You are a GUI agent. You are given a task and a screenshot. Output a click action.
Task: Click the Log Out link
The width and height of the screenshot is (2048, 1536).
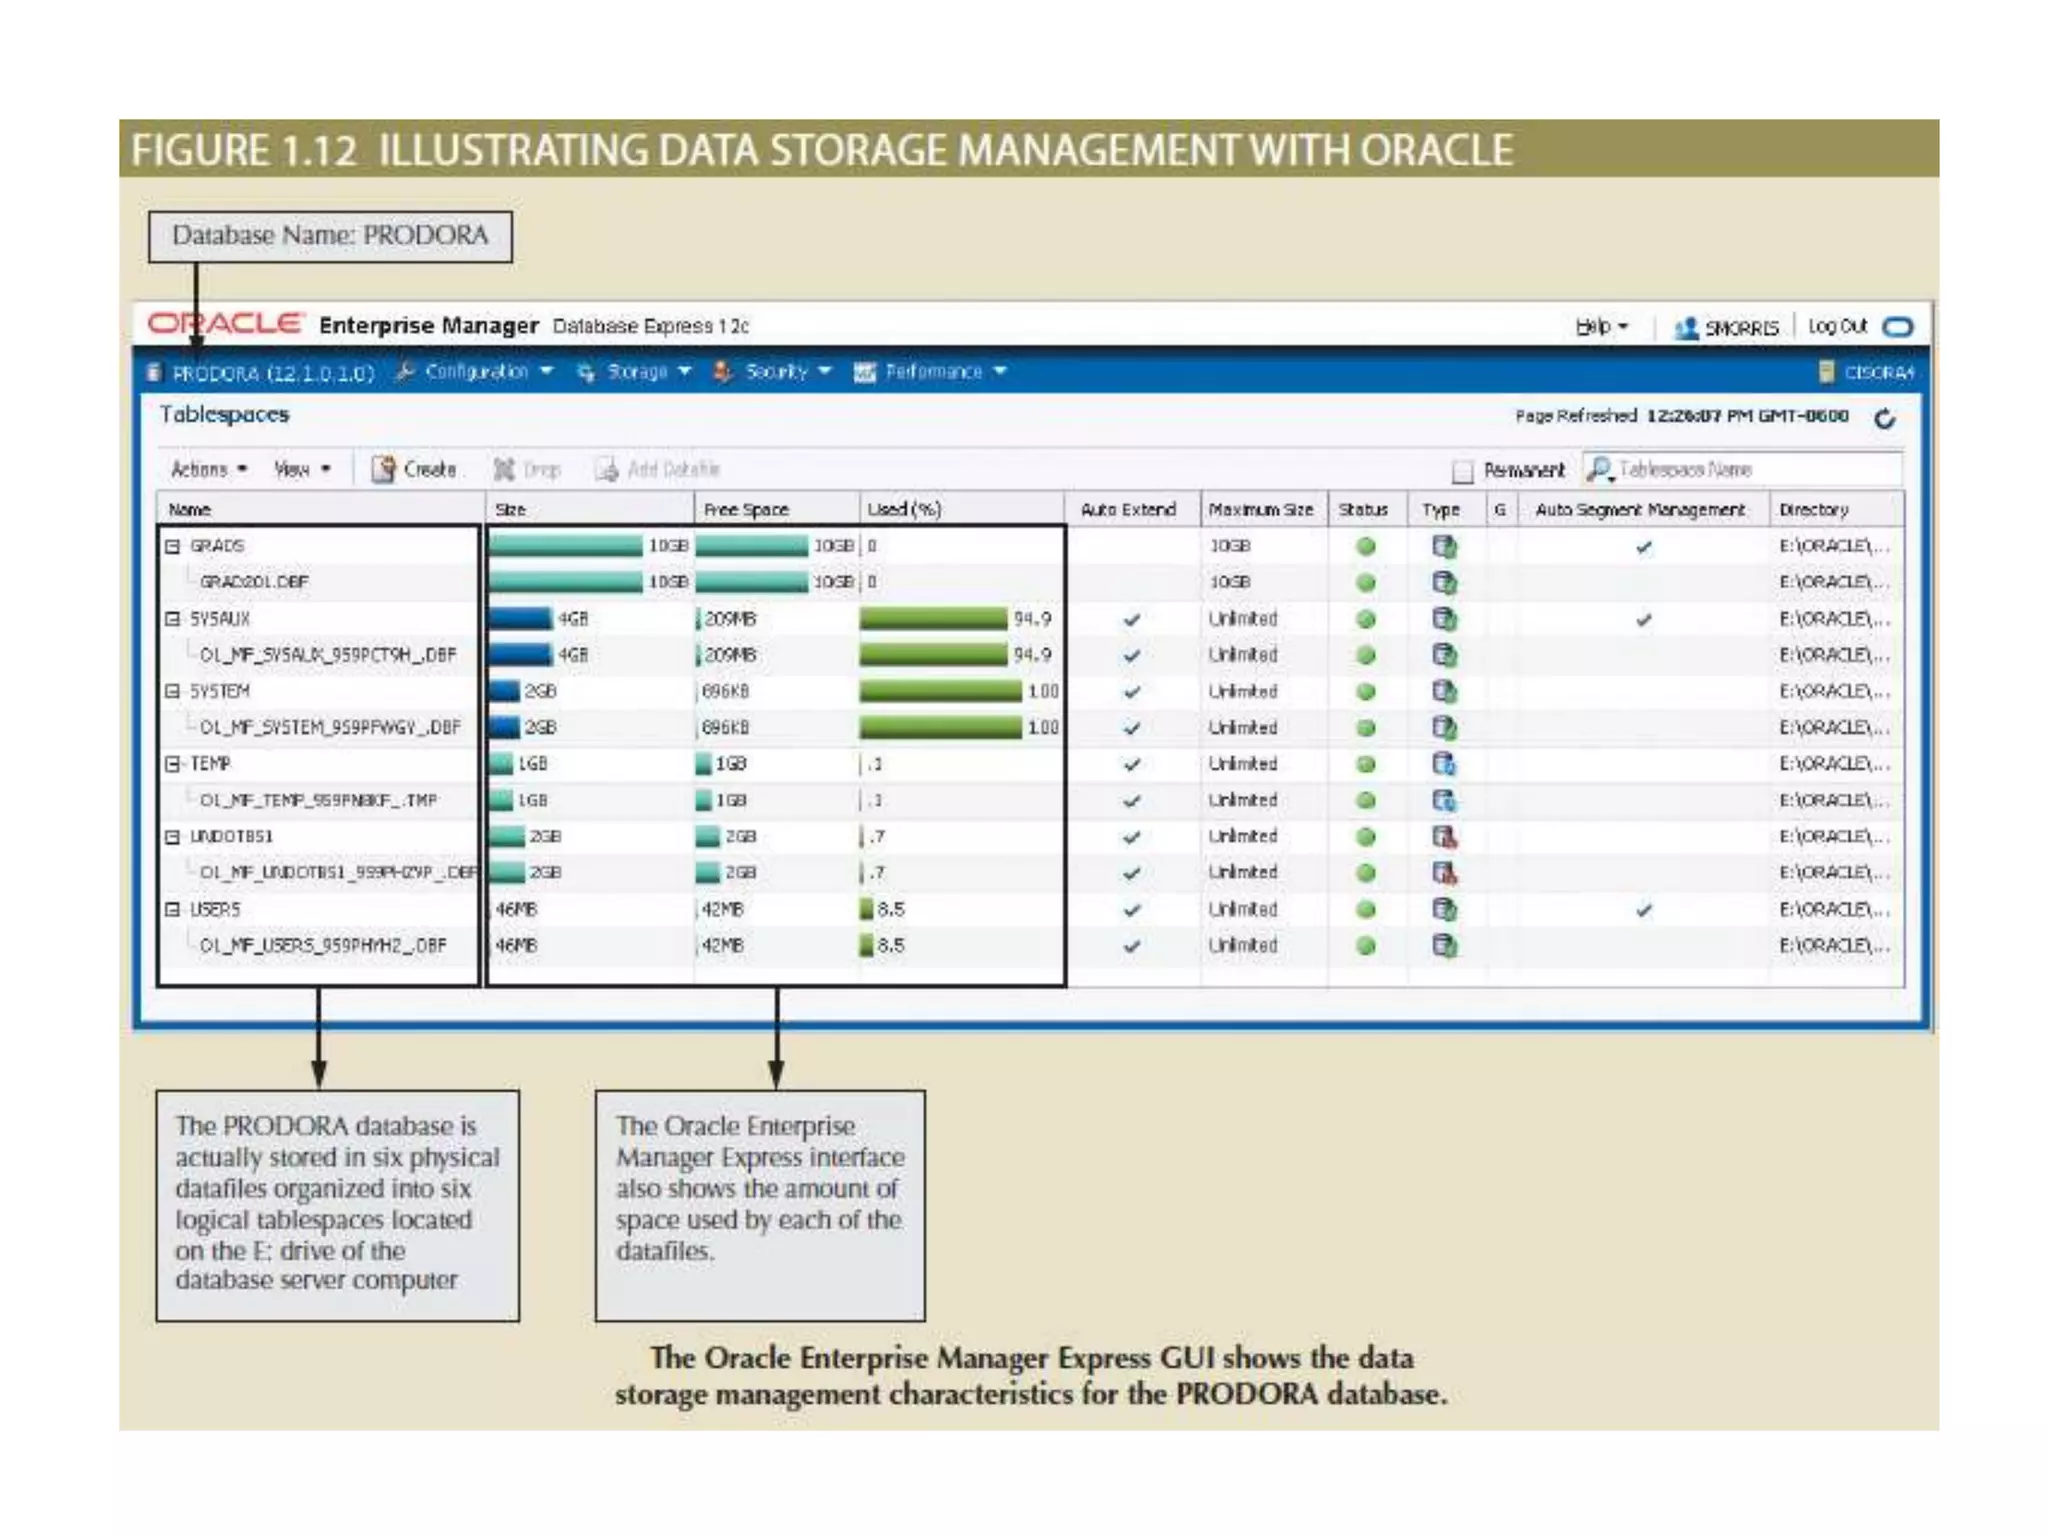point(1837,327)
